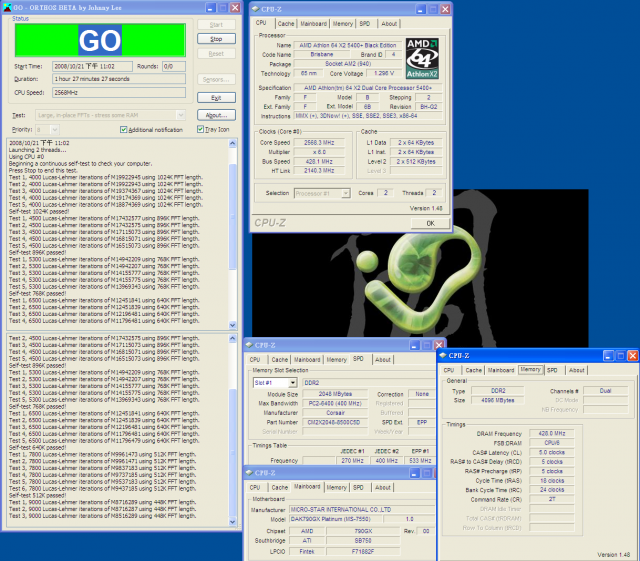Click down arrow of upper ORTHOS log scrollbar
The width and height of the screenshot is (640, 561).
(233, 325)
